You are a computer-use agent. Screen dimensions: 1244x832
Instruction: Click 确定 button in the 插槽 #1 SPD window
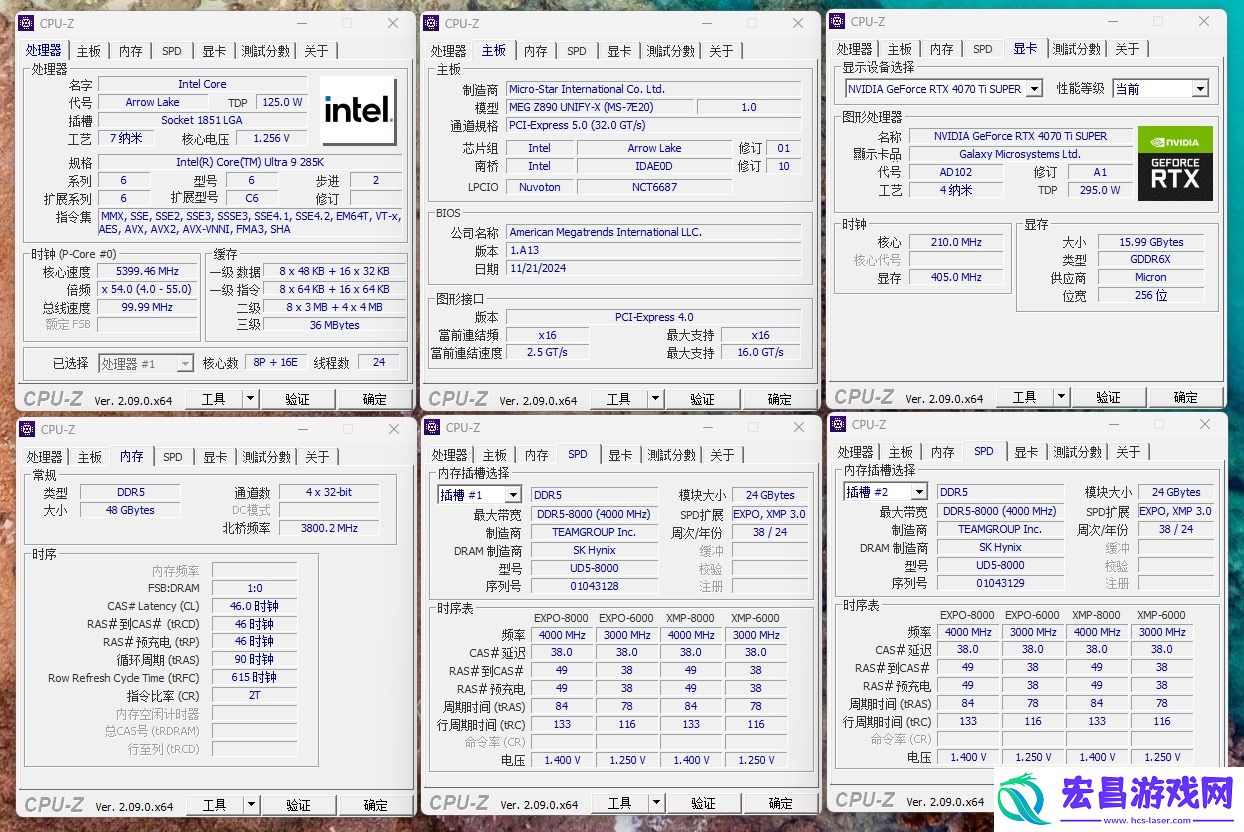[781, 803]
